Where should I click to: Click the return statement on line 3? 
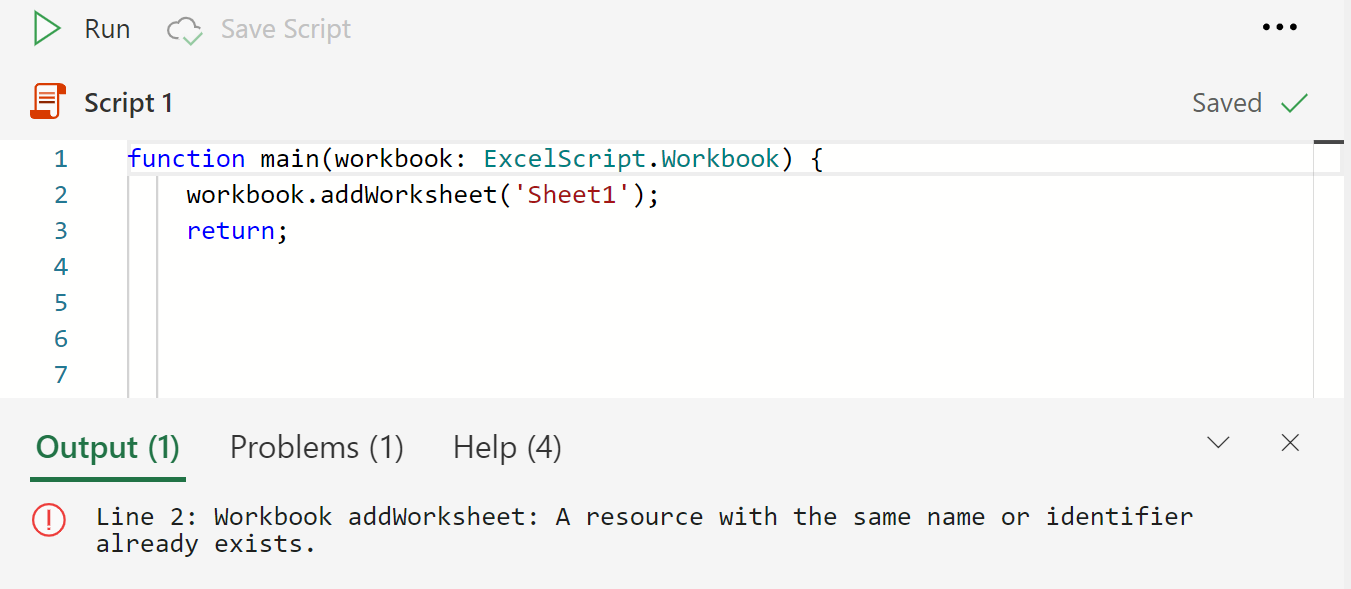[230, 230]
